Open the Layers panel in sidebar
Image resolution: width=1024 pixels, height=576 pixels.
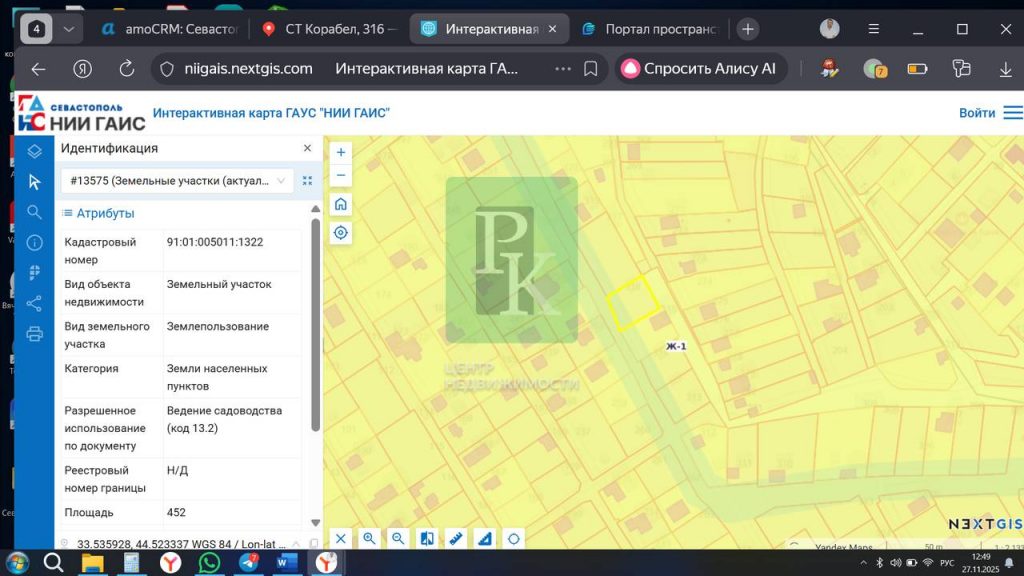click(34, 151)
